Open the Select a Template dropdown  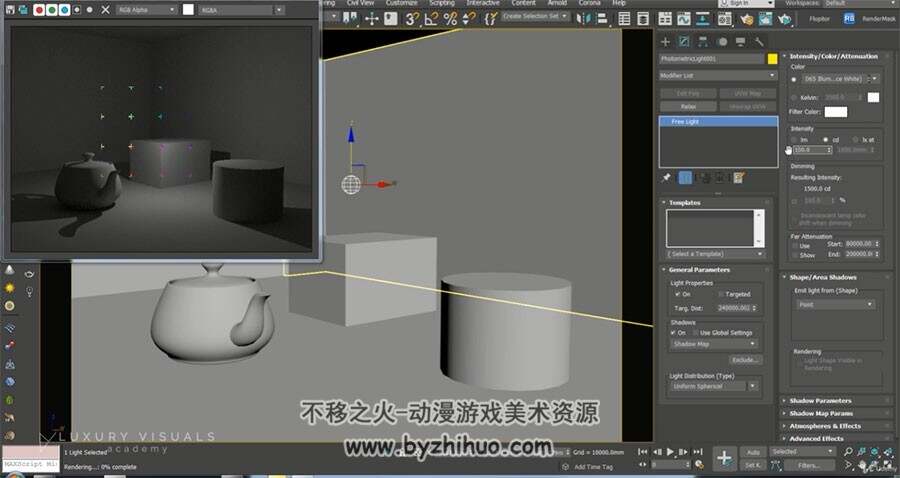pos(716,254)
